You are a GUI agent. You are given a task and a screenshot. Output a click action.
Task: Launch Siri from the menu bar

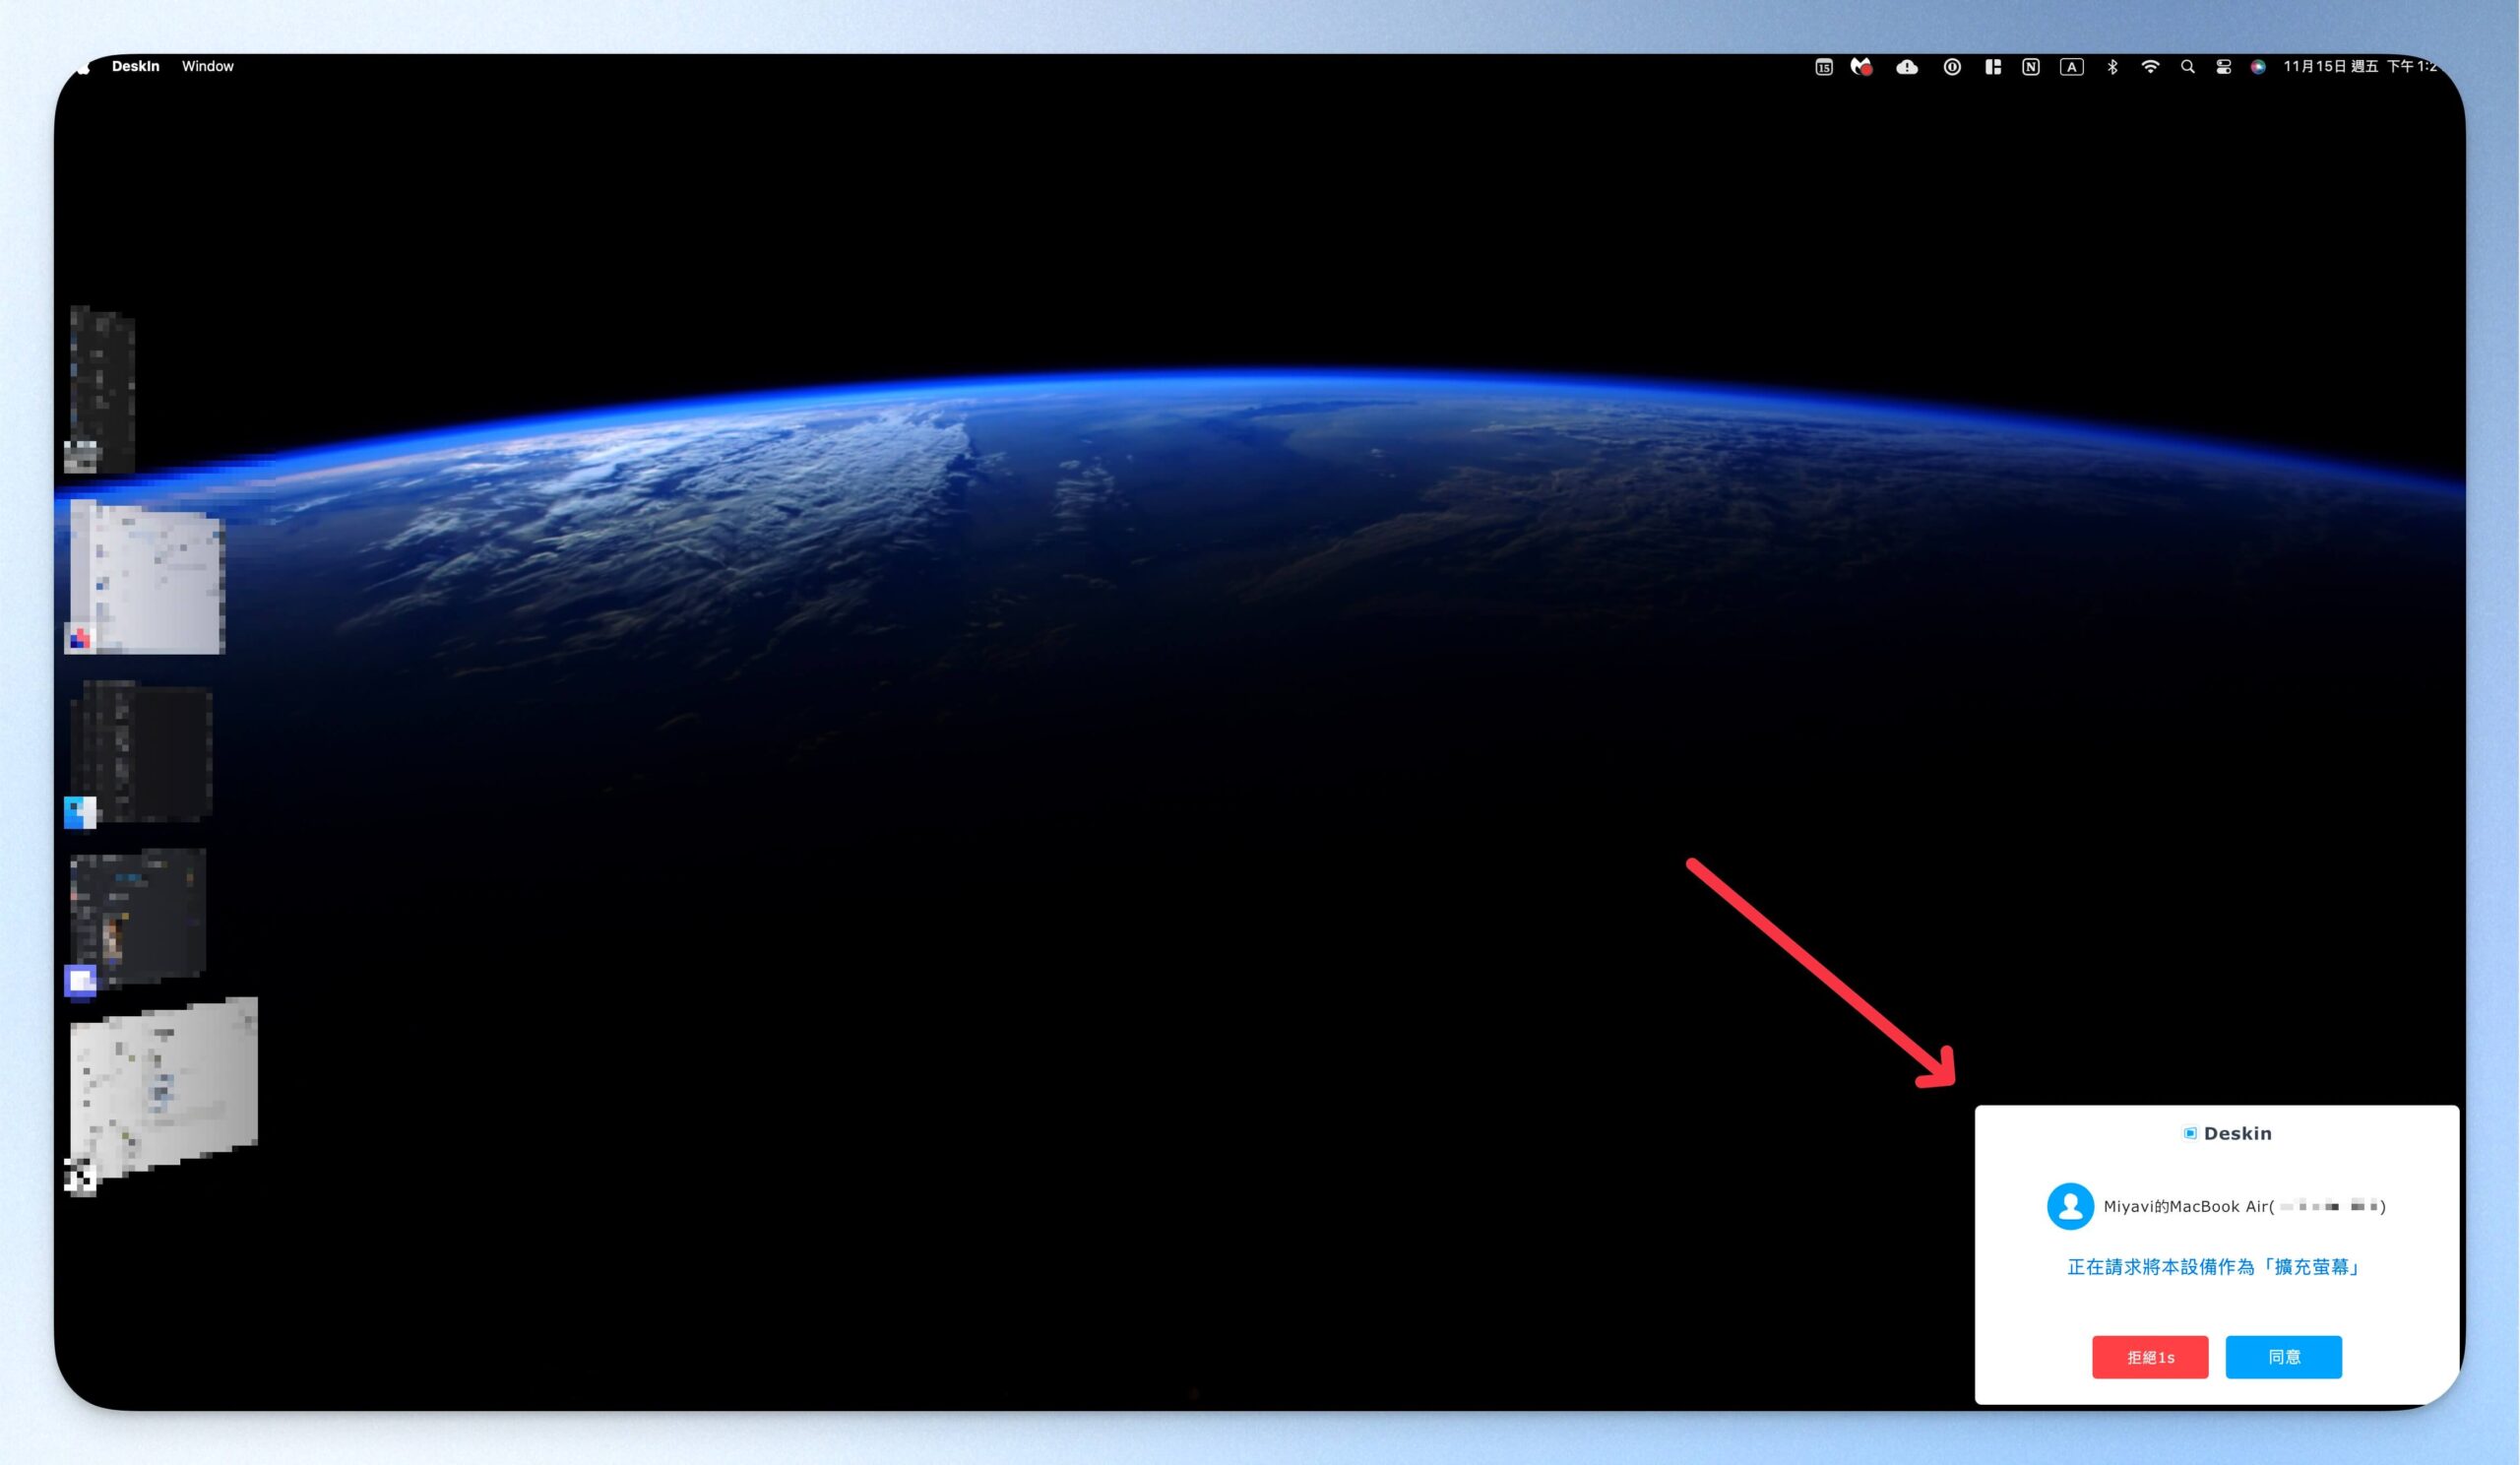coord(2258,67)
